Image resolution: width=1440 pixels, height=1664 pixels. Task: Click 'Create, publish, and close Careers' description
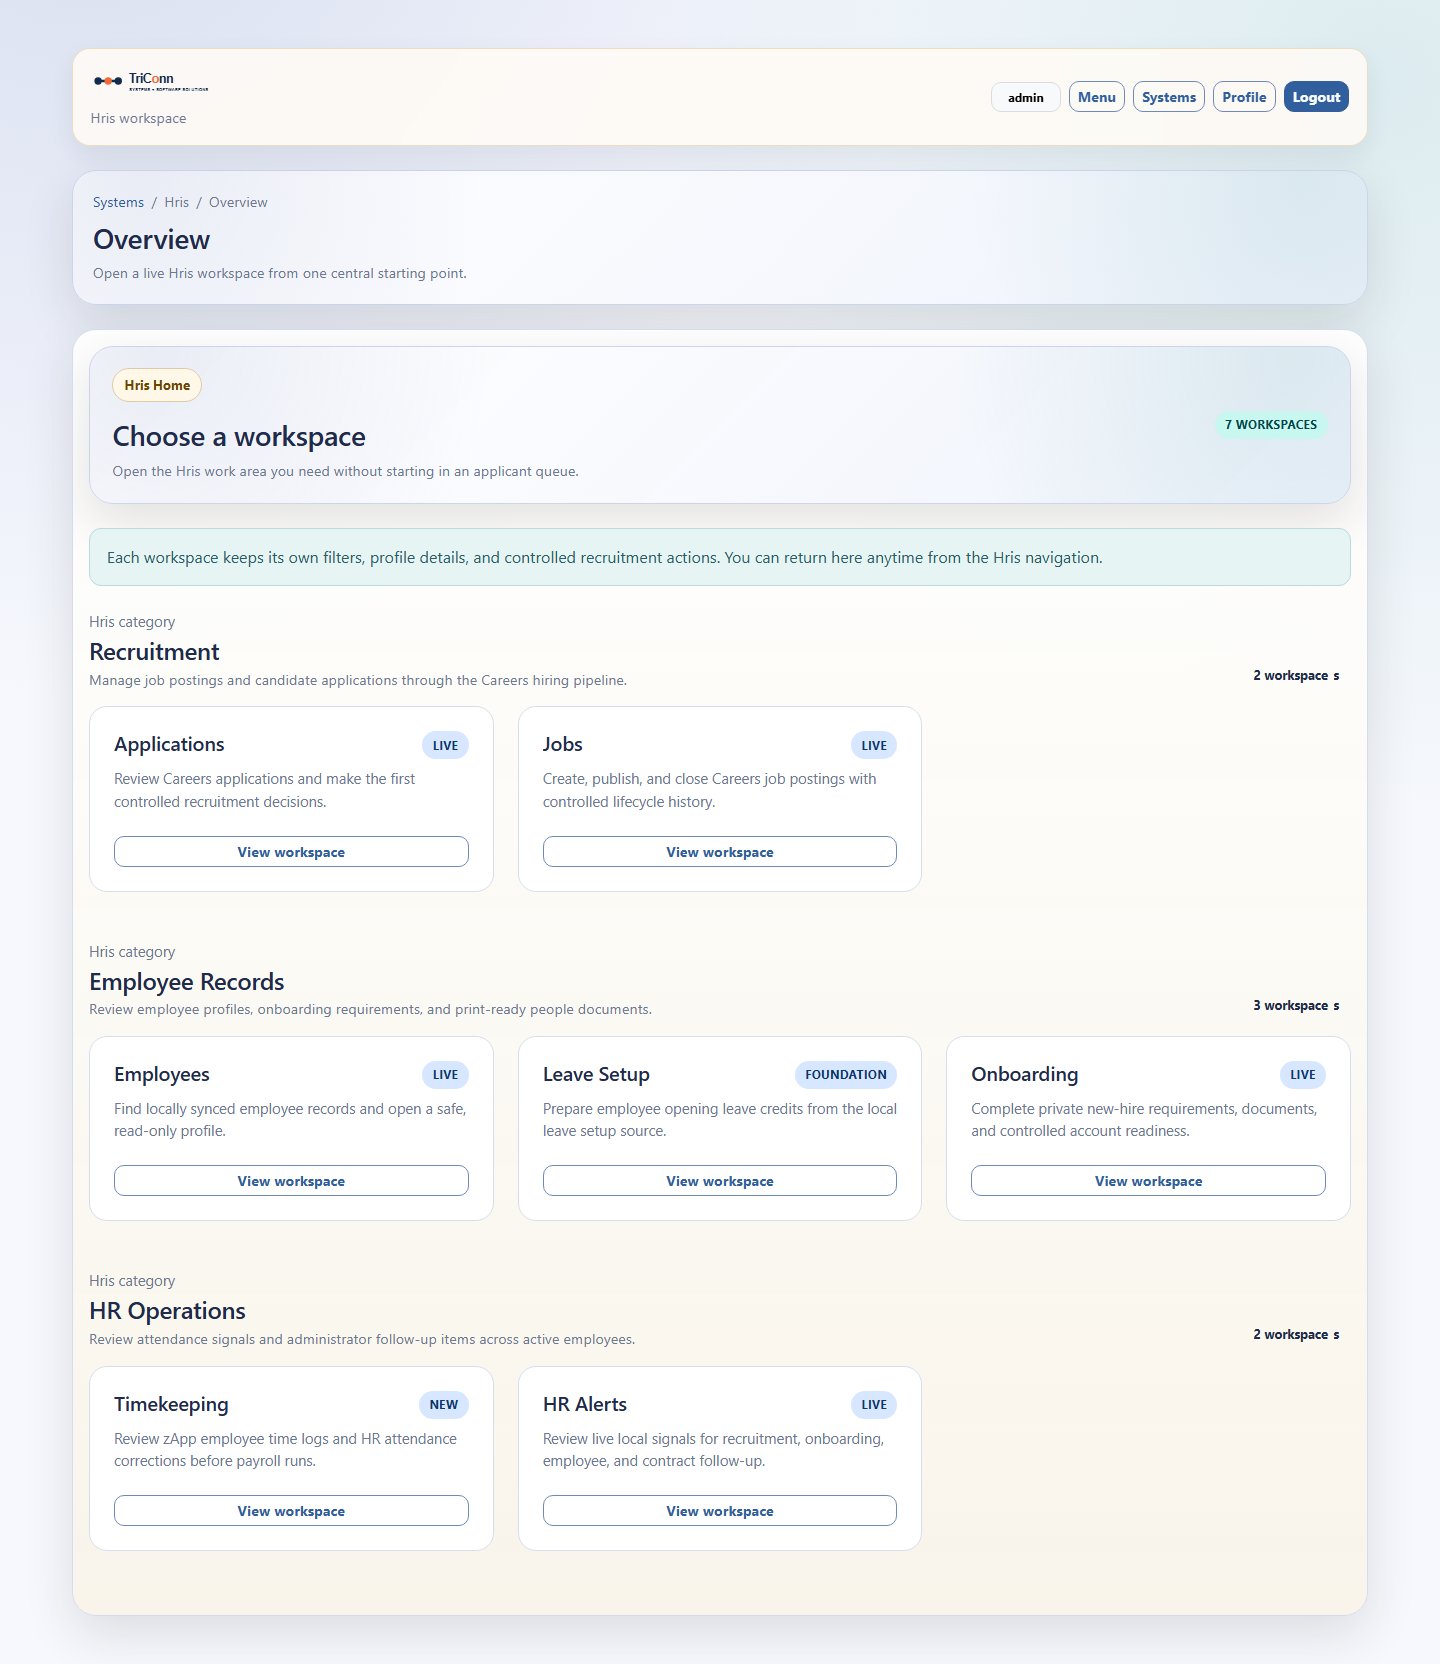[x=710, y=790]
